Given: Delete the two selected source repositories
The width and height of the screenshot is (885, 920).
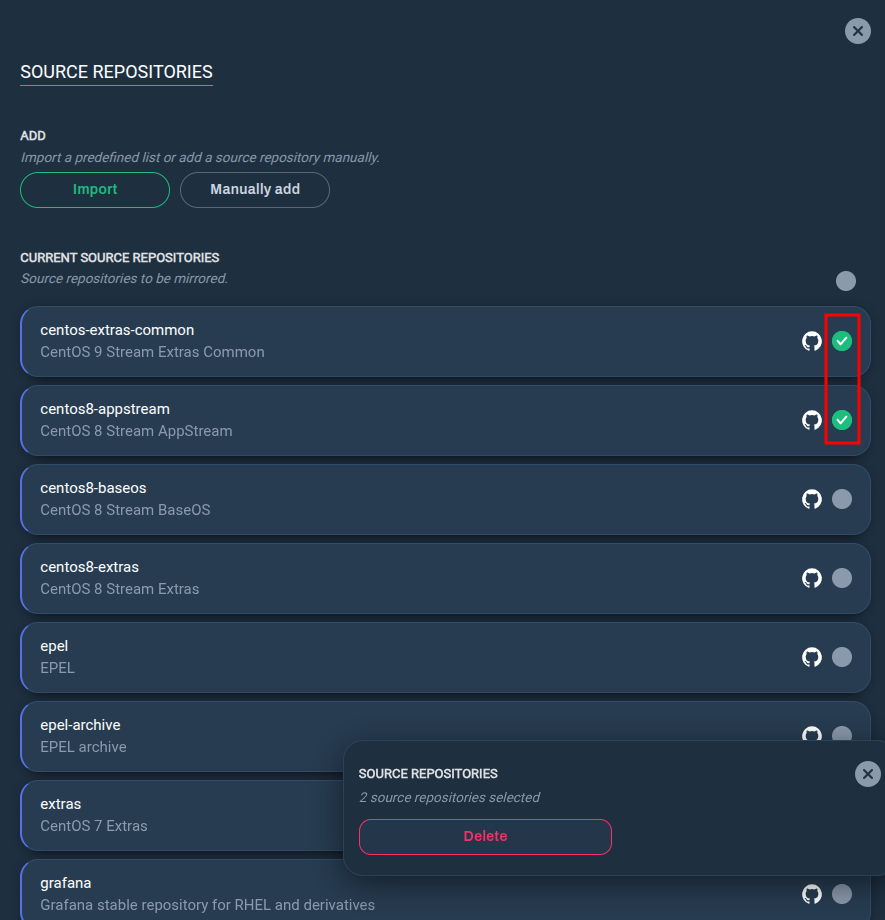Looking at the screenshot, I should click(x=485, y=837).
